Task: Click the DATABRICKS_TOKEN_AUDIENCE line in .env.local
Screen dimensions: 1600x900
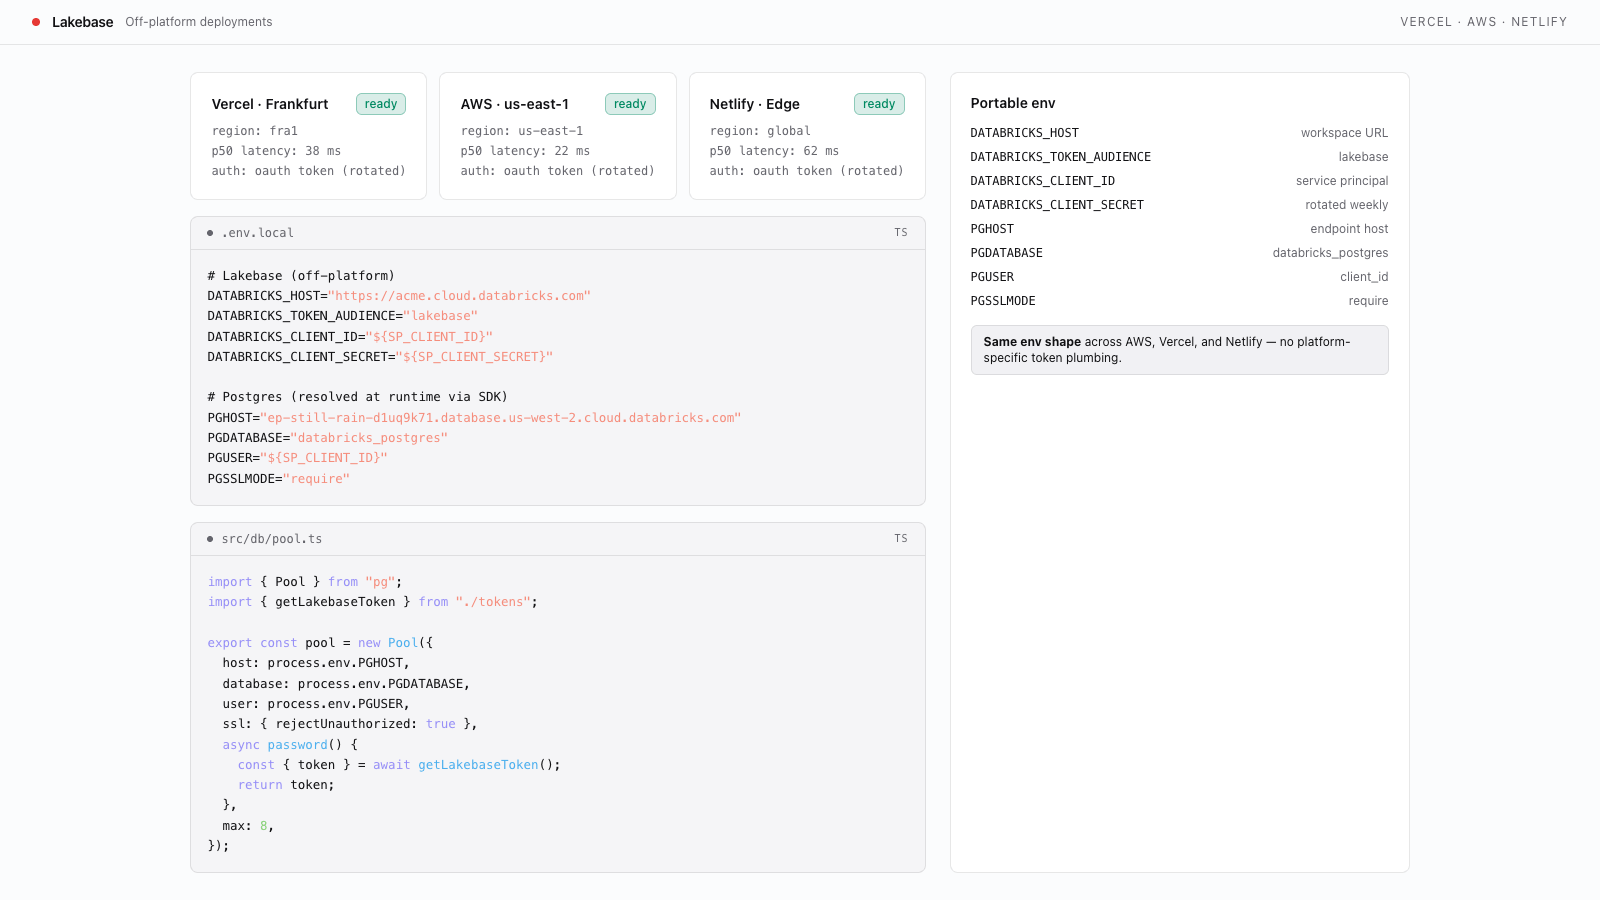Action: (342, 316)
